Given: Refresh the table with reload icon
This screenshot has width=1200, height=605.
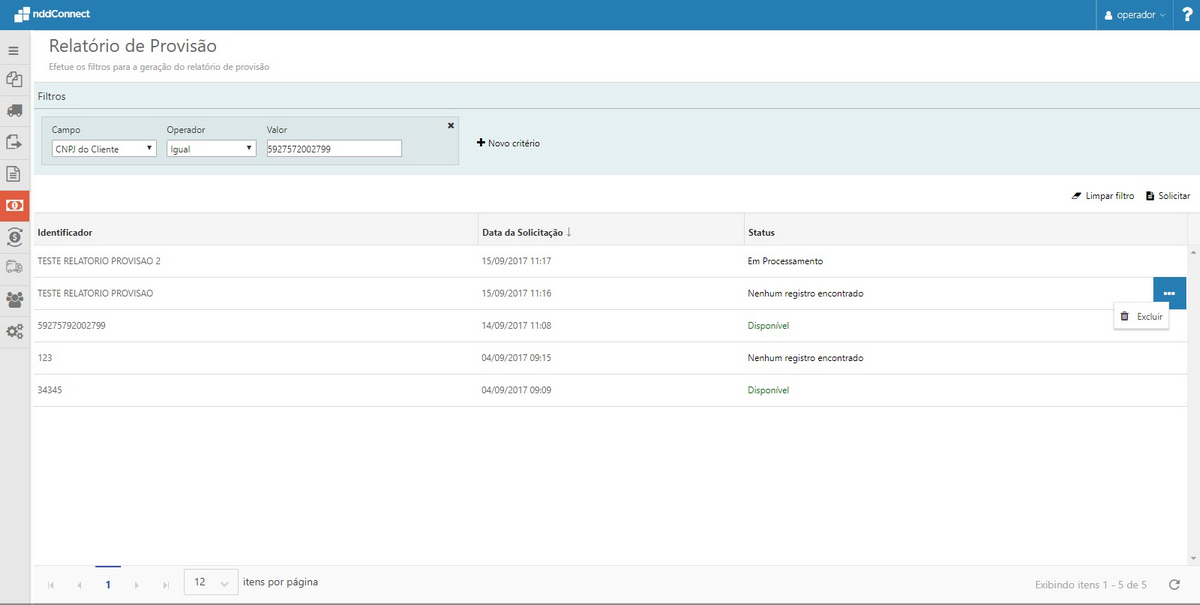Looking at the screenshot, I should pos(1174,583).
